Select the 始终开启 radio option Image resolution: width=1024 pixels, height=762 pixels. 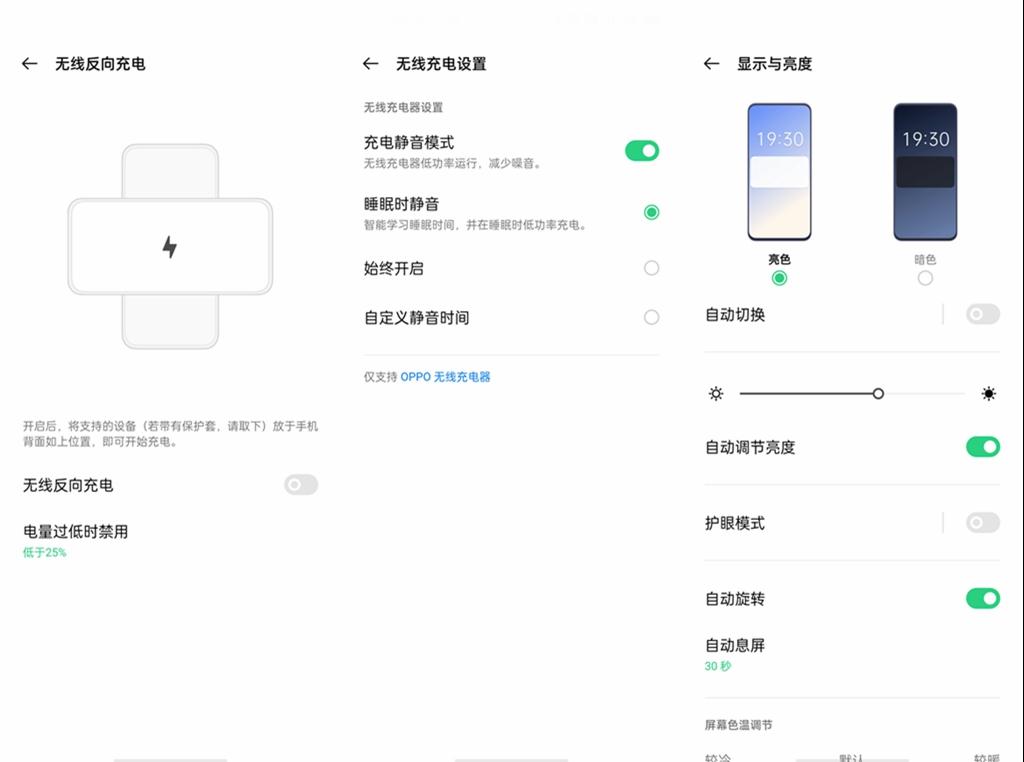coord(651,268)
